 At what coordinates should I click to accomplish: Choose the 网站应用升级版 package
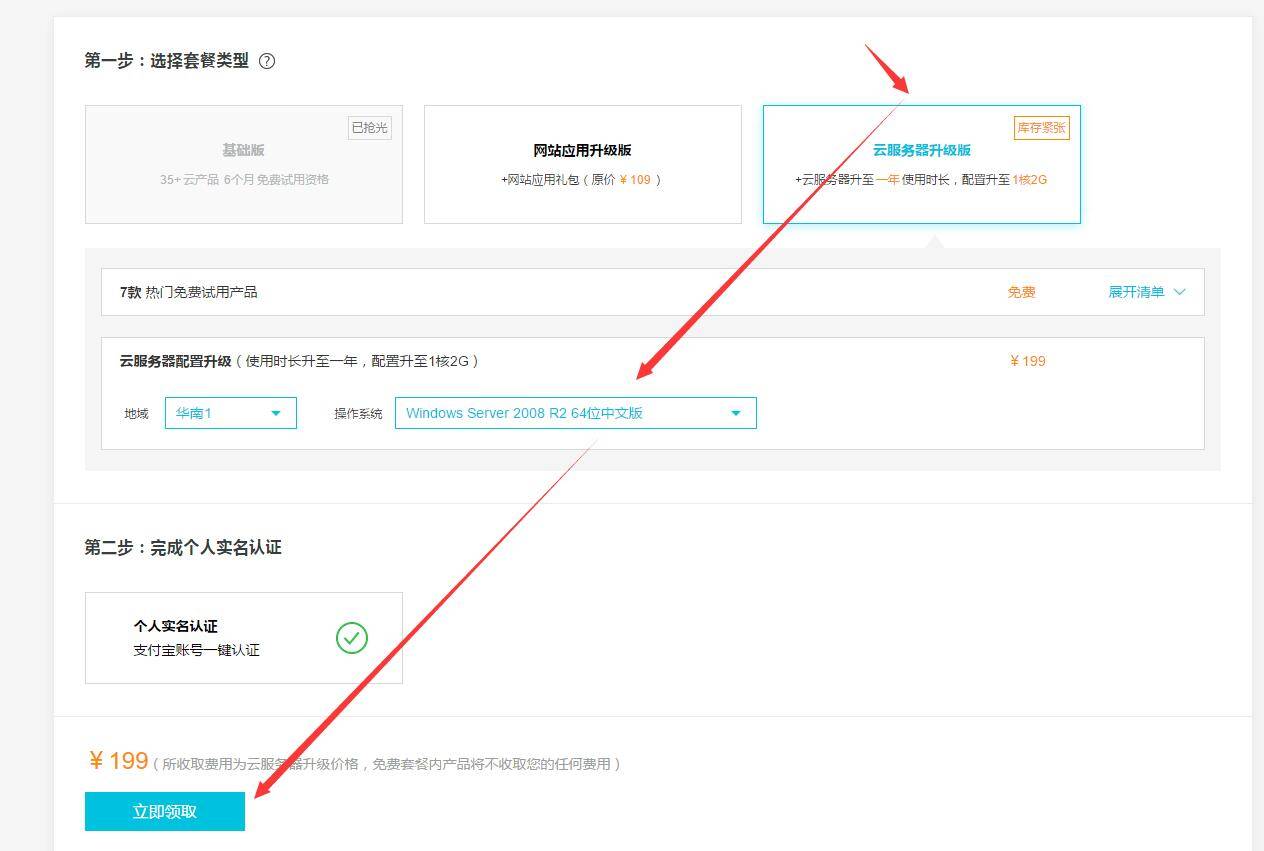582,164
